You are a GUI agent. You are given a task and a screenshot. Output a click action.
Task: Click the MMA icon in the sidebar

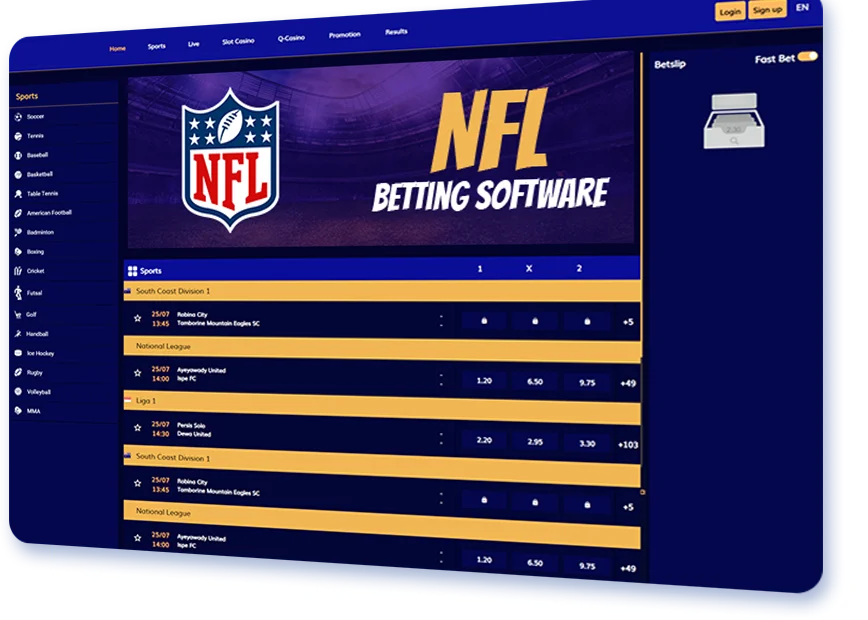[18, 411]
